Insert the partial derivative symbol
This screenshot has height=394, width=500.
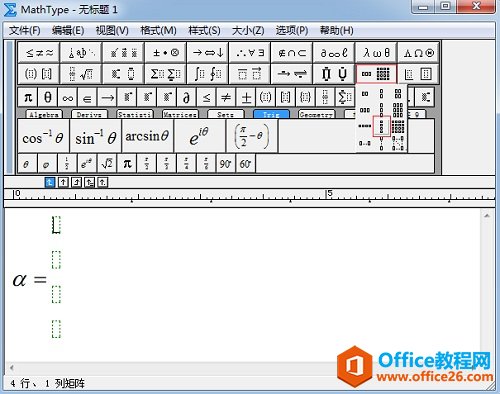coord(186,98)
